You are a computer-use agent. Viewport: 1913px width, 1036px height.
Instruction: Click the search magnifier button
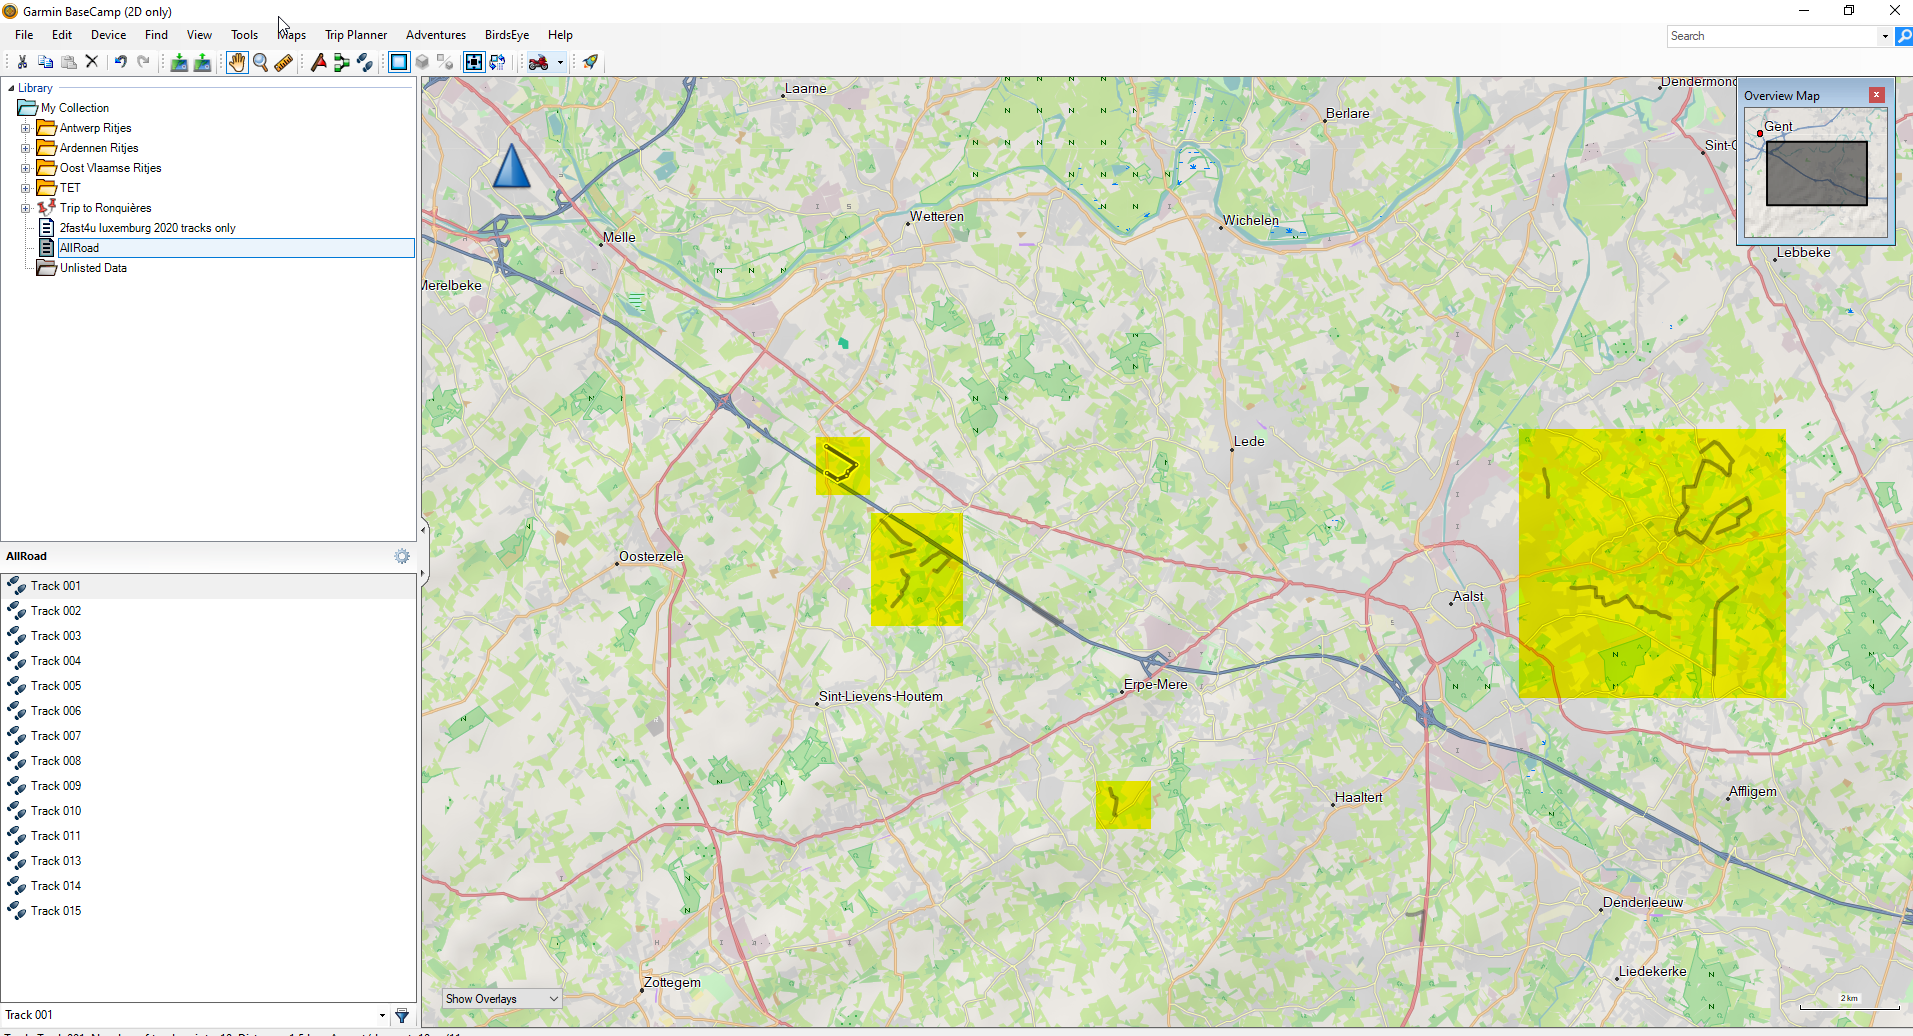pyautogui.click(x=1904, y=36)
